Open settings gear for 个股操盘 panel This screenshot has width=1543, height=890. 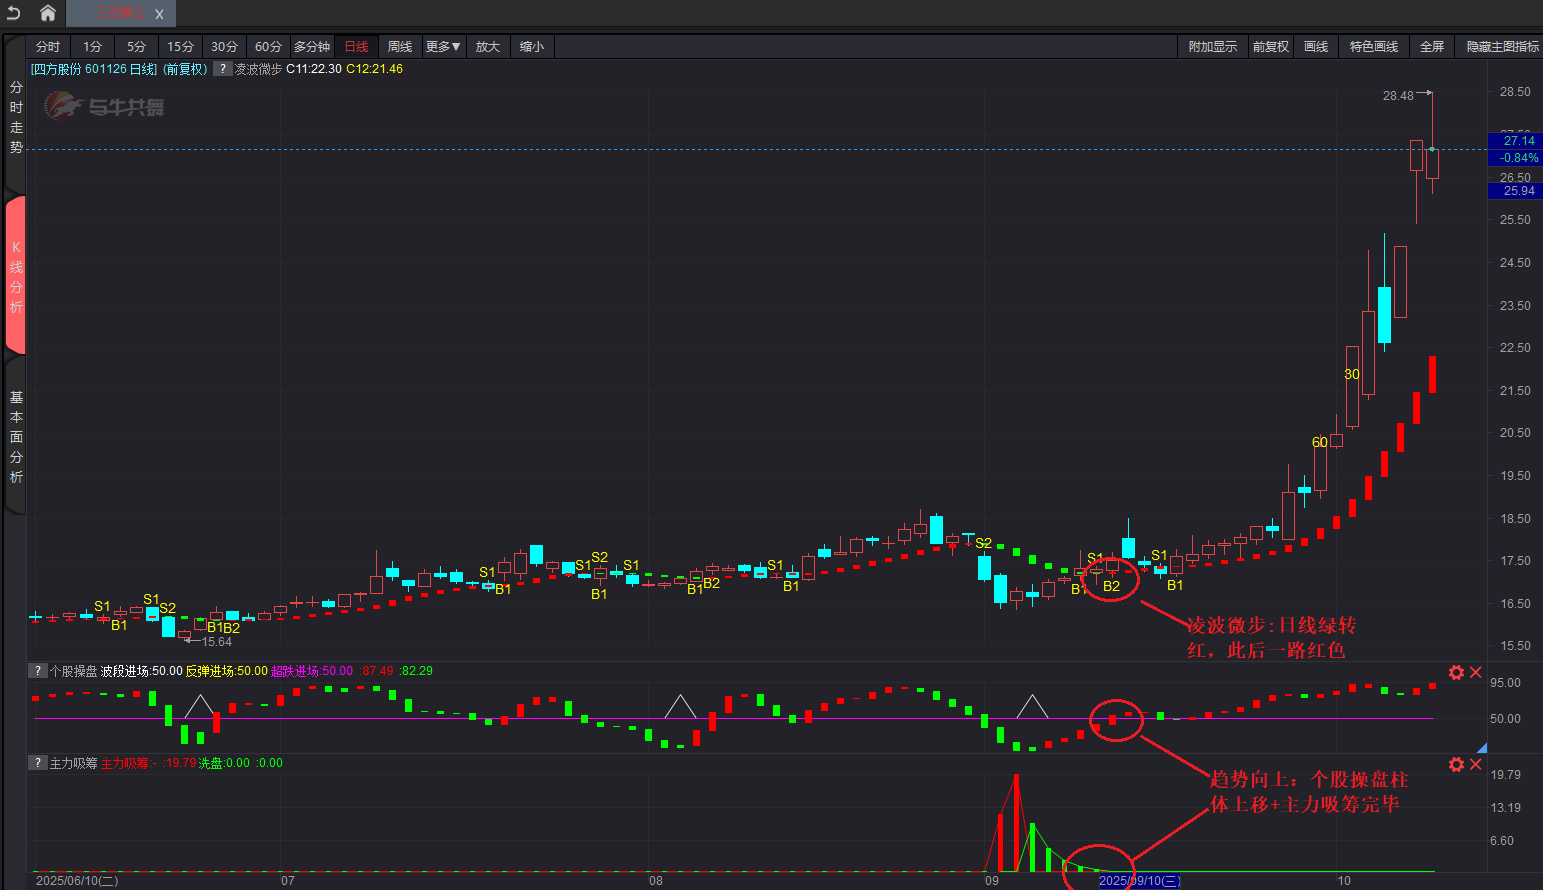click(1456, 672)
